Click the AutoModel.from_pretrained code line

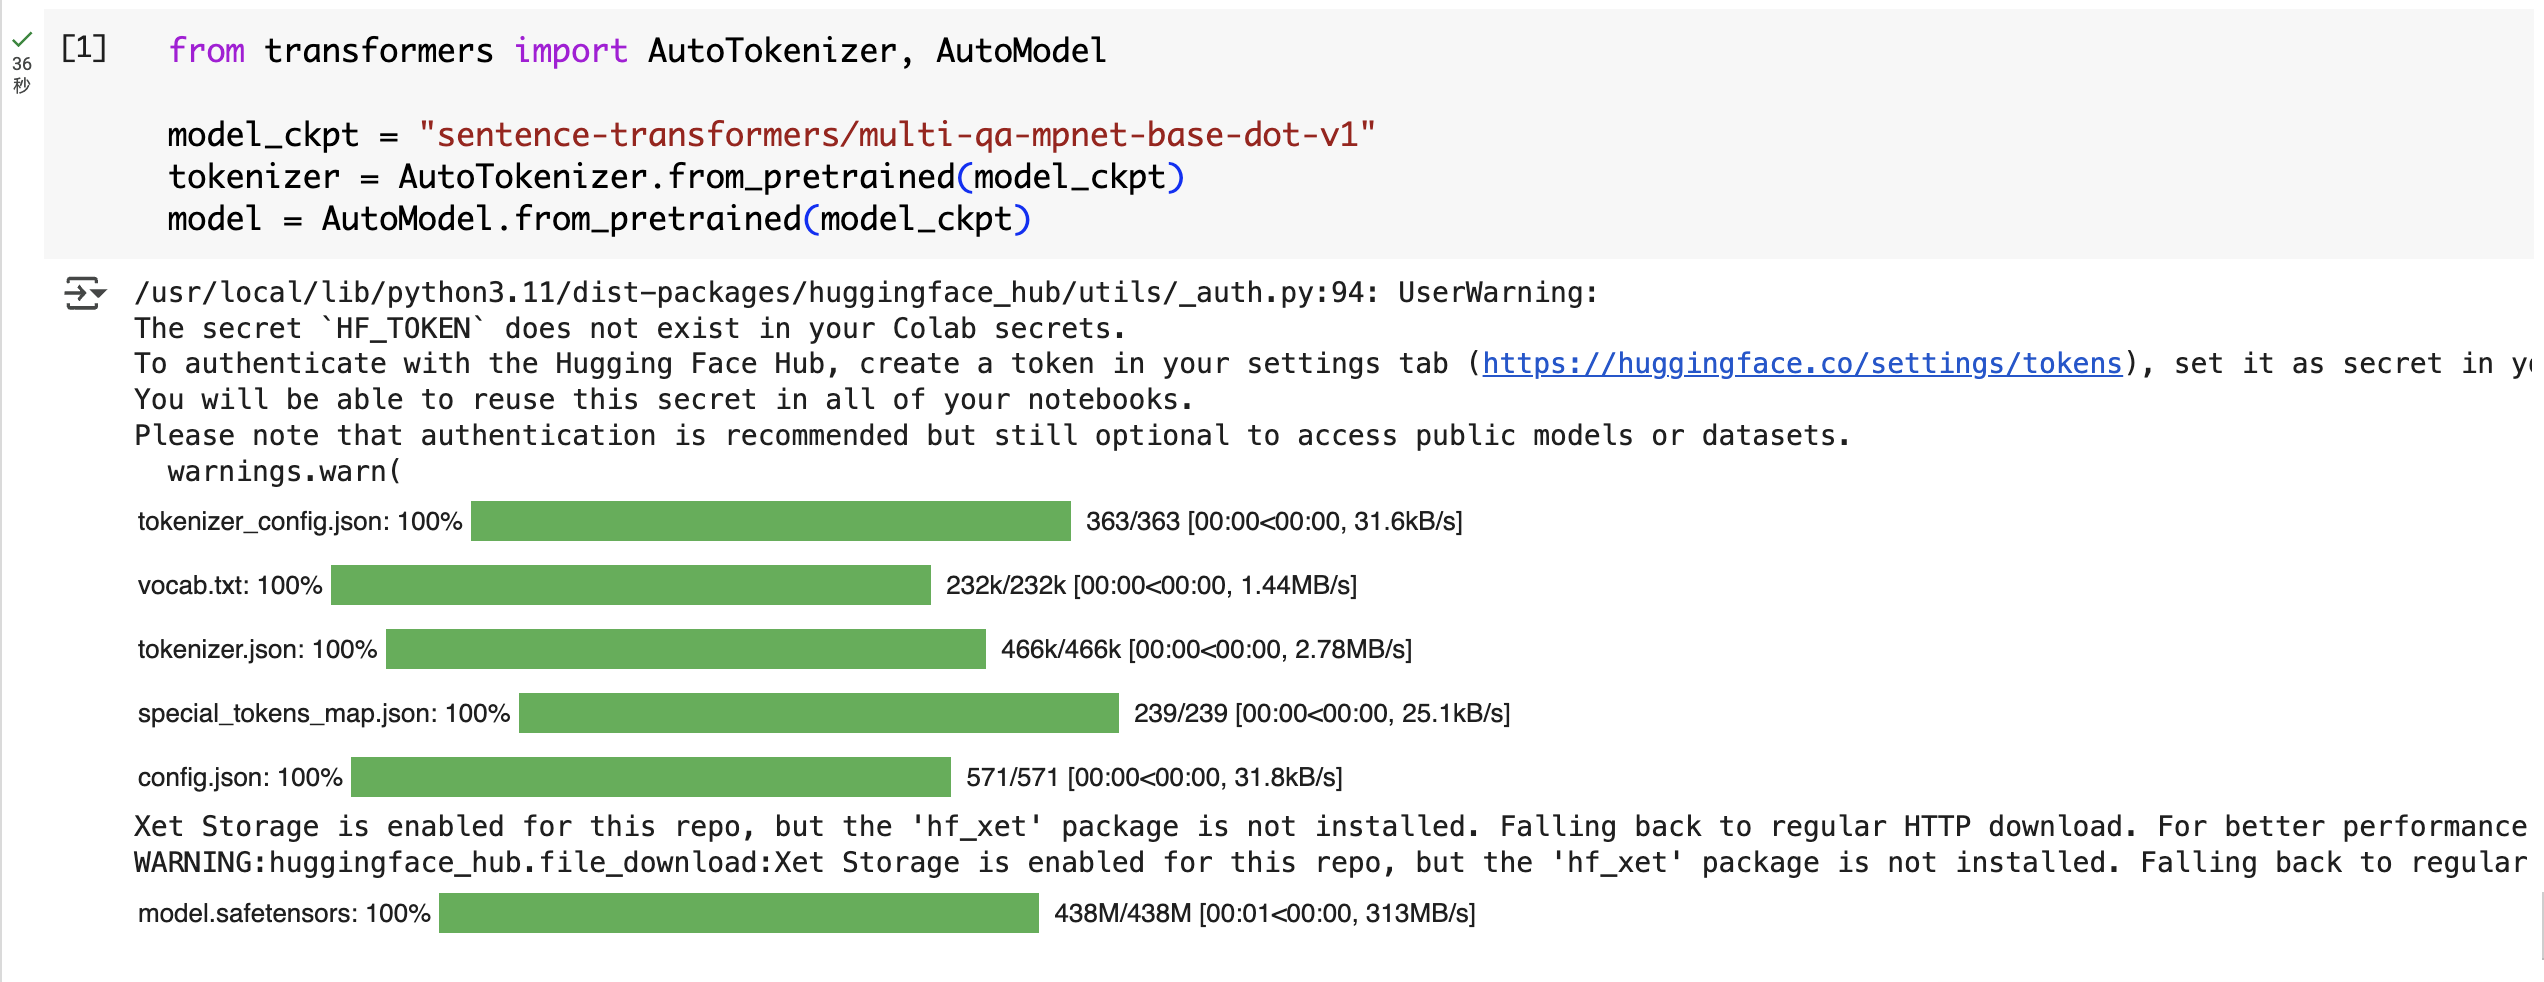(599, 219)
